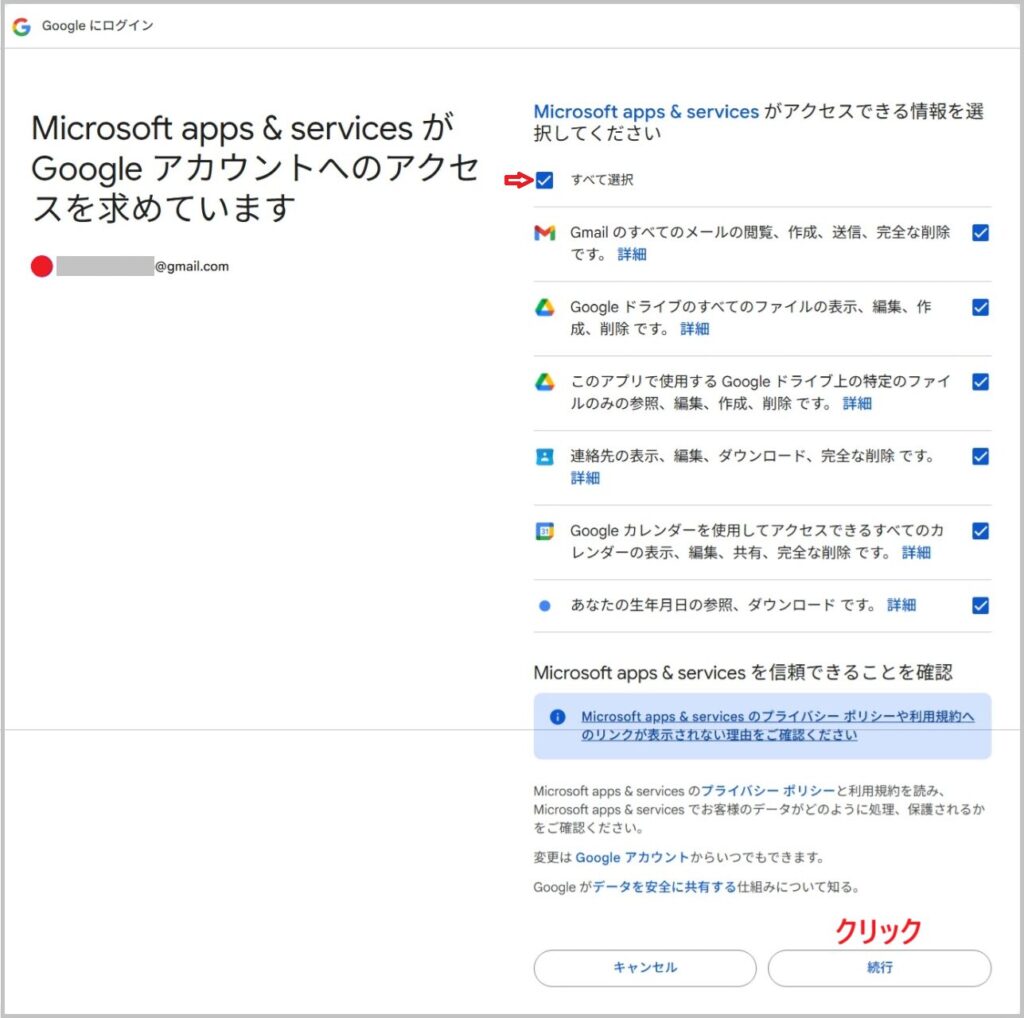Open 詳細 link for 生年月日 permission
Screen dimensions: 1024x1018
(901, 605)
